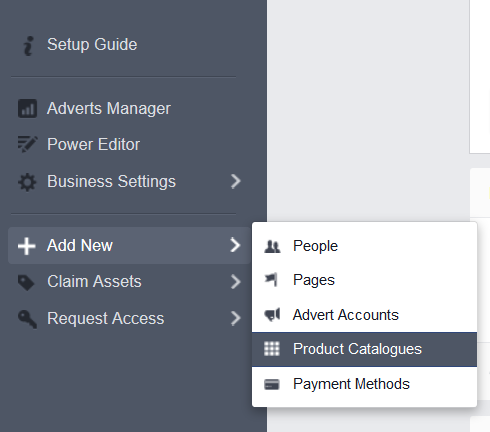The image size is (490, 432).
Task: Click the Setup Guide info icon
Action: click(29, 46)
